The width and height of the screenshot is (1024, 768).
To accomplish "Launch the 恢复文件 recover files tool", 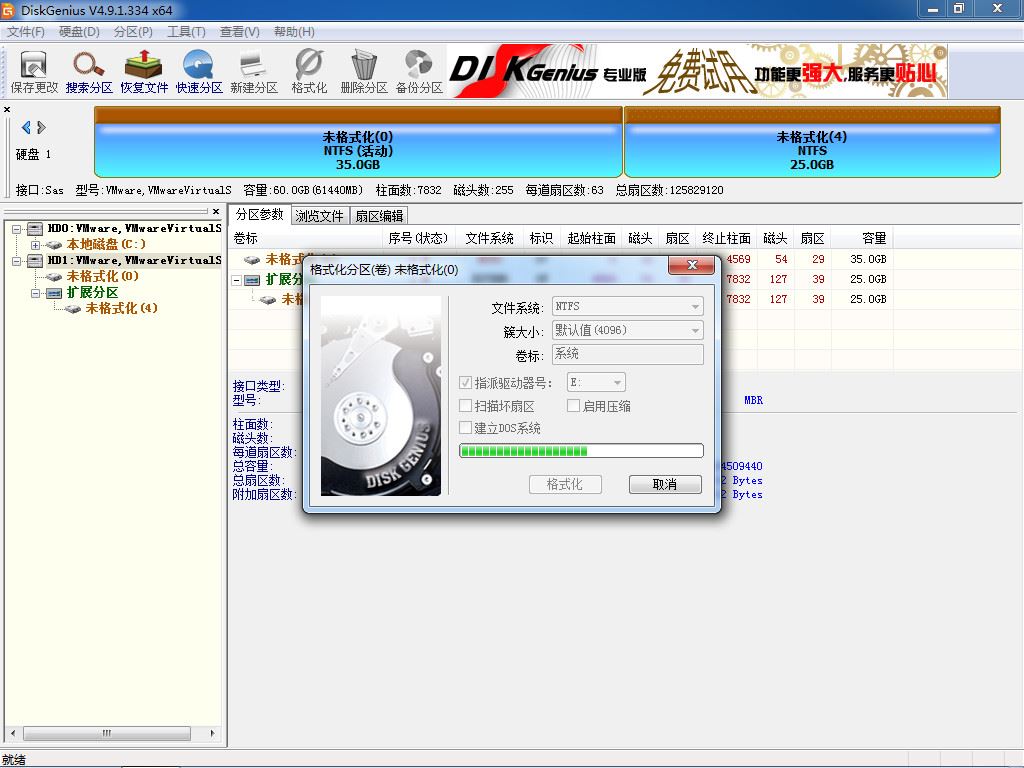I will pyautogui.click(x=144, y=72).
